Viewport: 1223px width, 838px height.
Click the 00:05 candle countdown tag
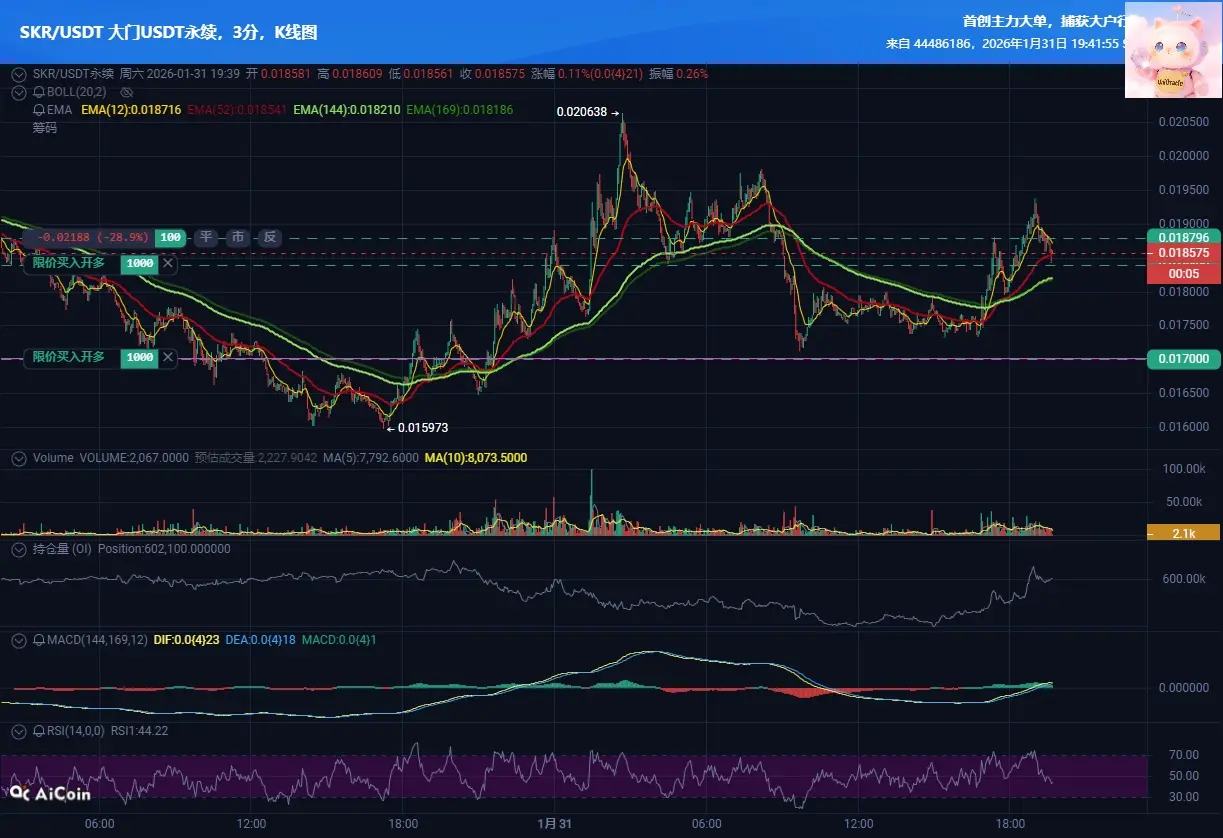1182,273
